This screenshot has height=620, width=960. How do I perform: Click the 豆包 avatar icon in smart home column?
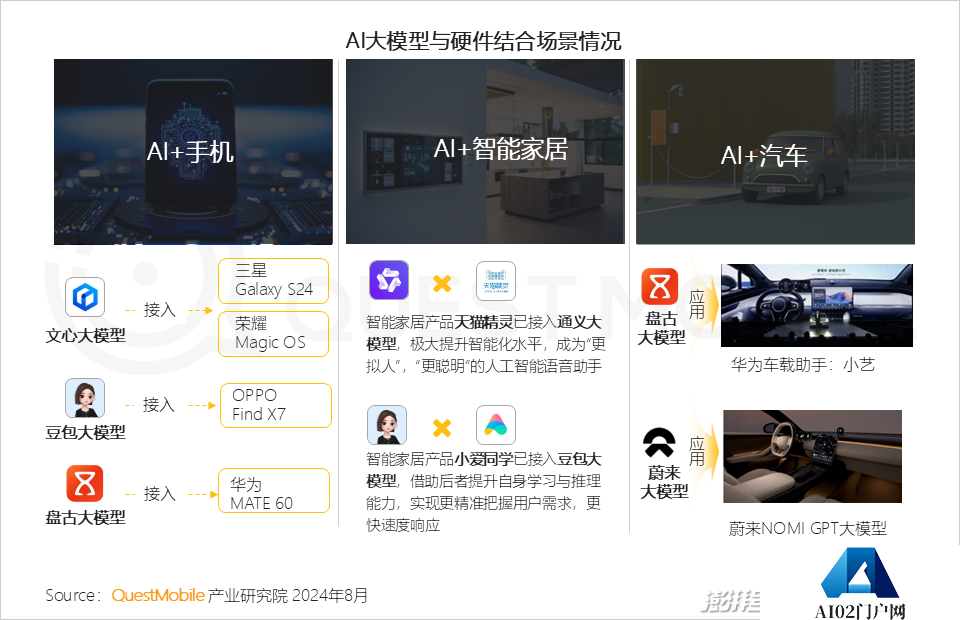[x=387, y=425]
